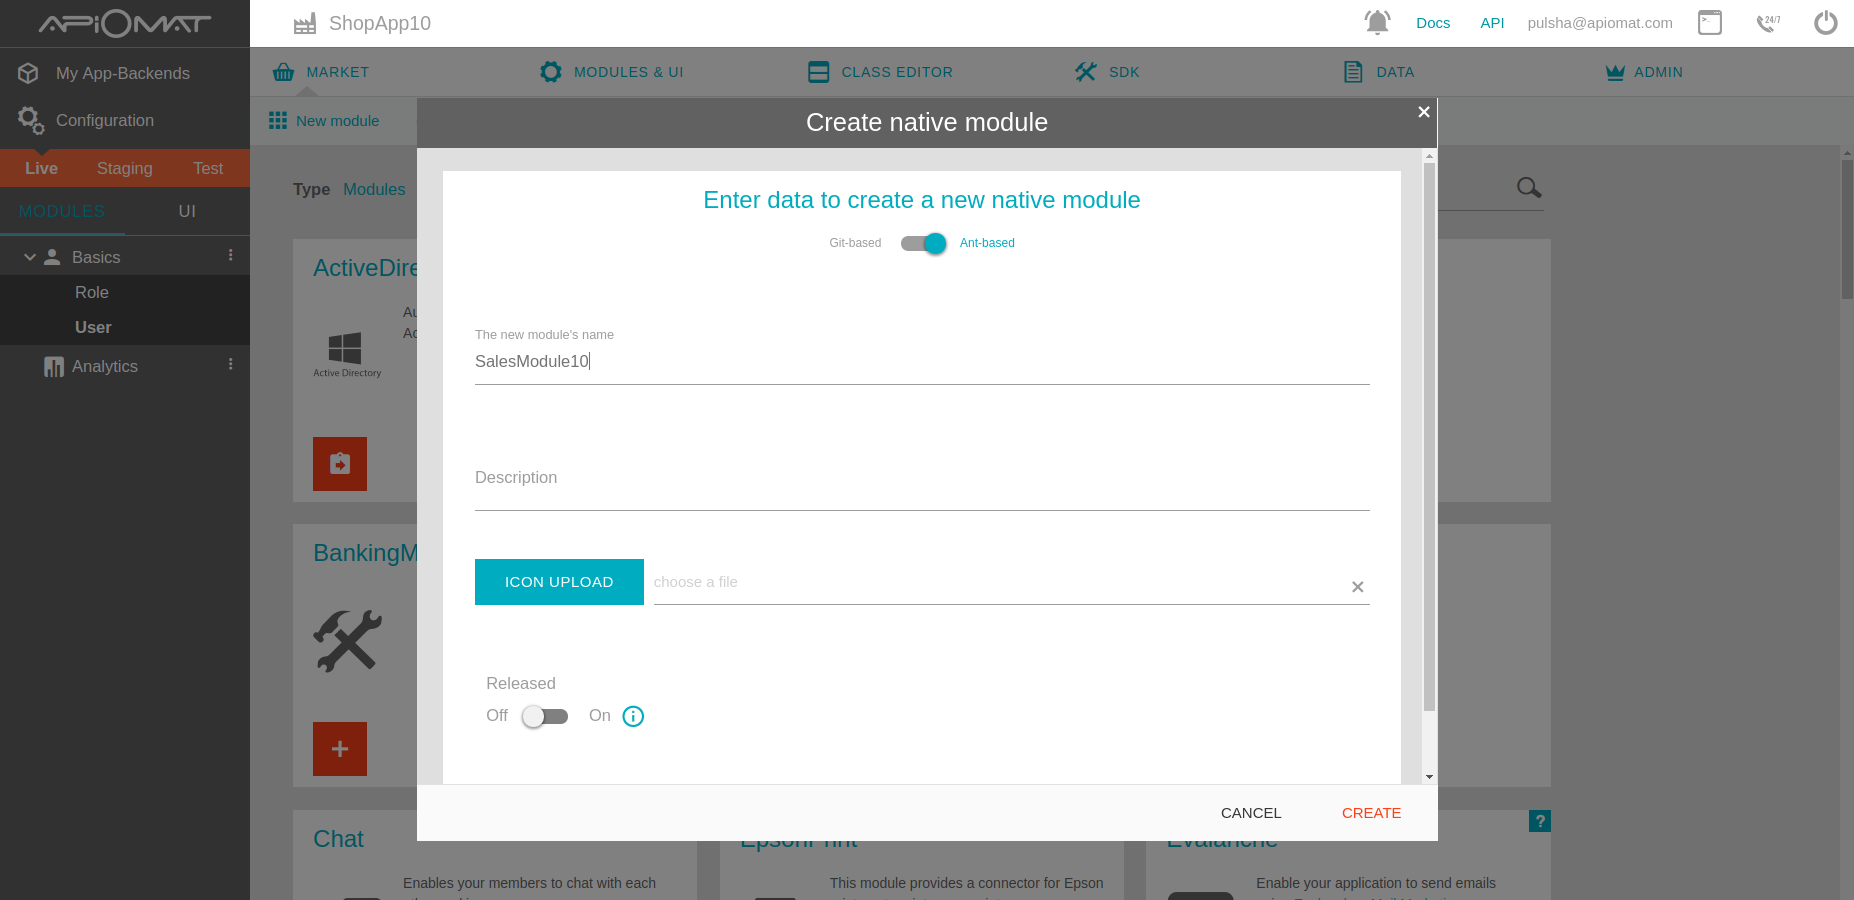Open the Analytics three-dot options menu
Viewport: 1854px width, 900px height.
tap(231, 365)
